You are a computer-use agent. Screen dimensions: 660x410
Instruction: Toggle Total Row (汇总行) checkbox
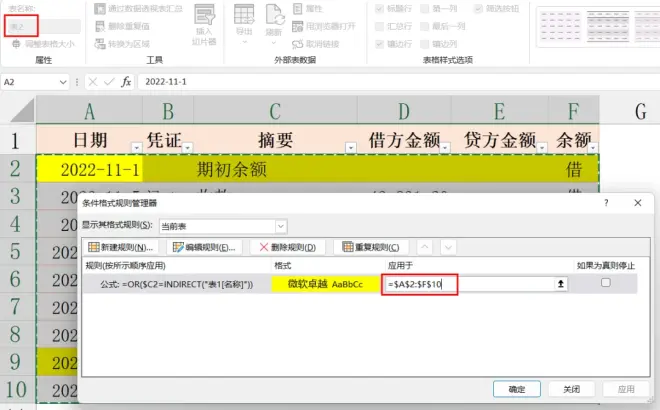[x=380, y=26]
